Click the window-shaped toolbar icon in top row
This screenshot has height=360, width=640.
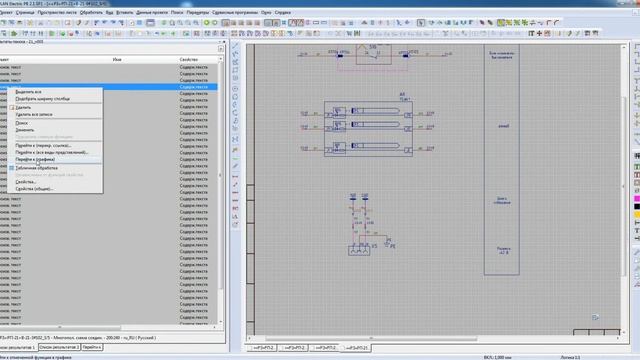tap(151, 23)
